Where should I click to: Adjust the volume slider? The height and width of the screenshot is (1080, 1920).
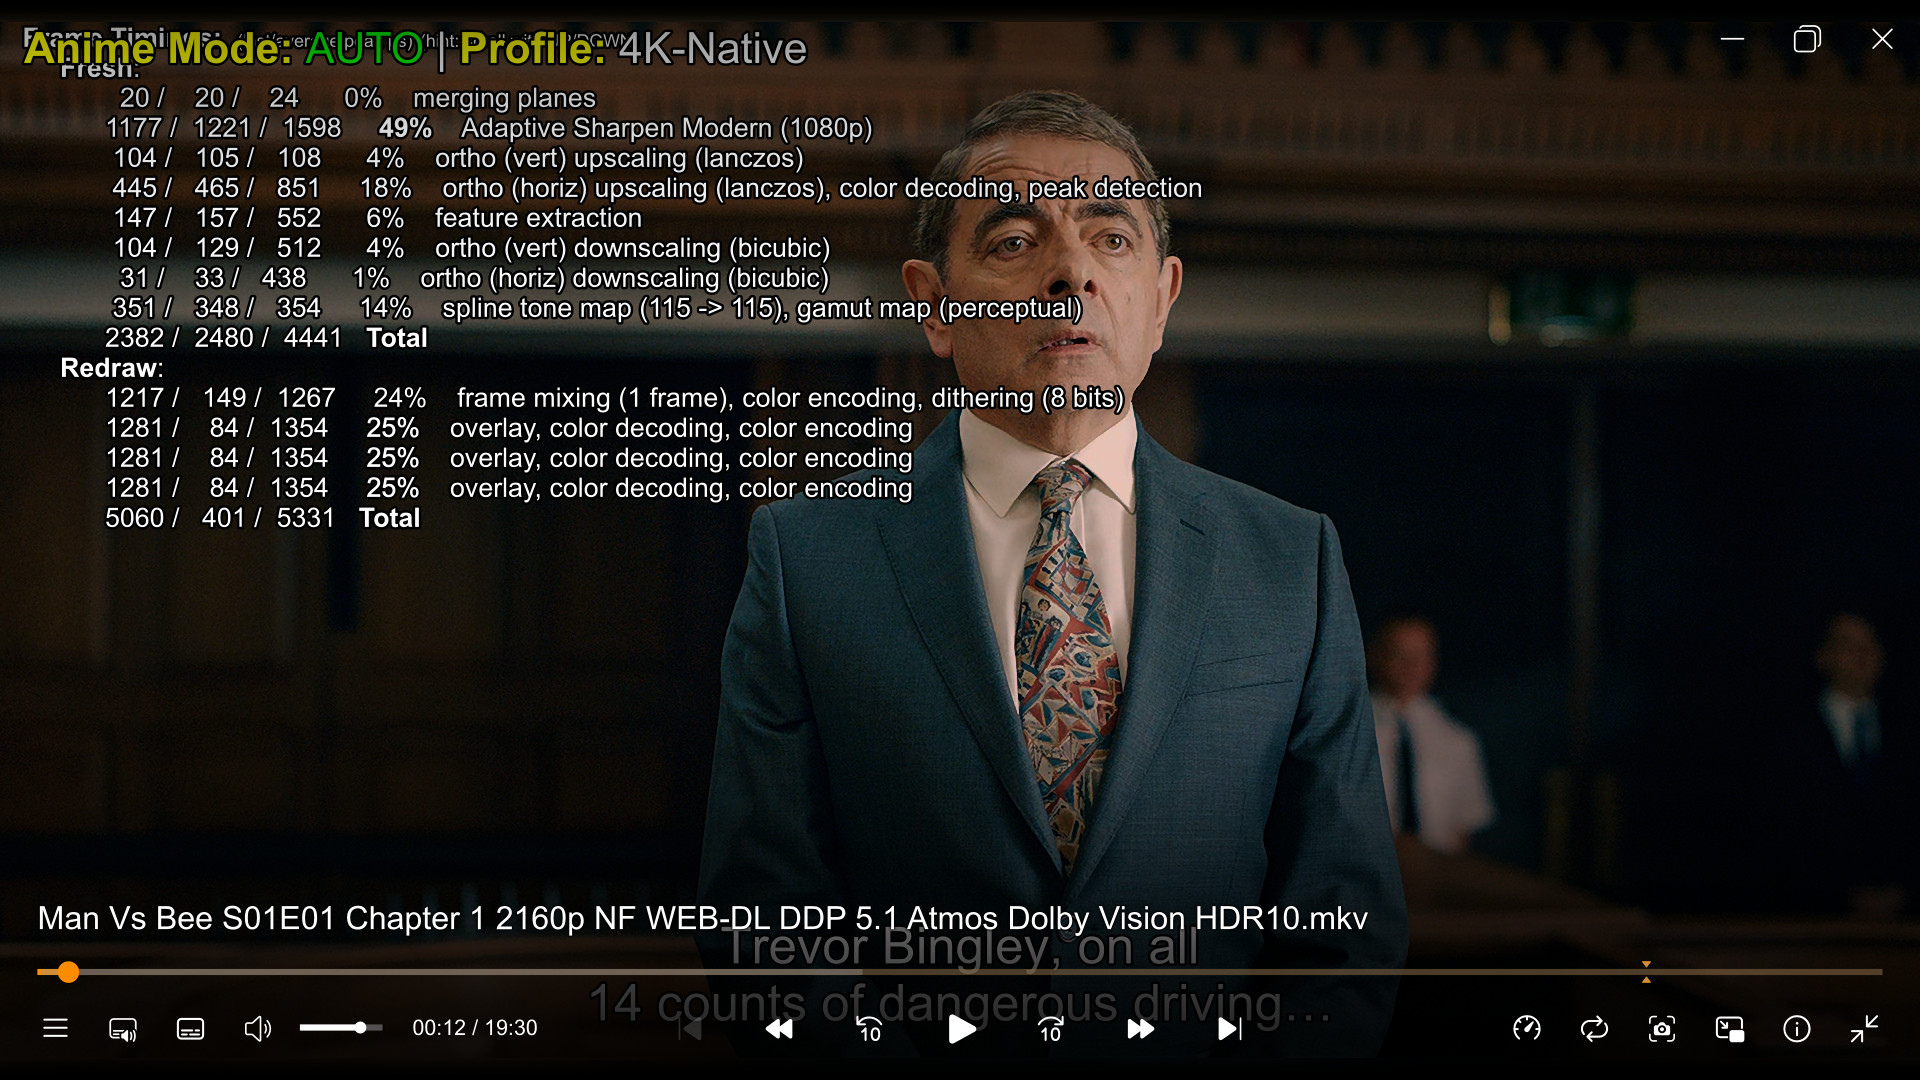[x=340, y=1027]
